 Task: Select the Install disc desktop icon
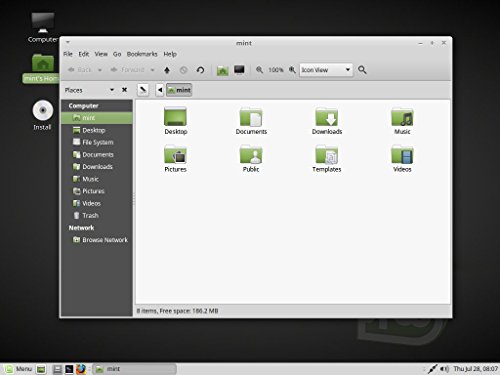click(x=42, y=115)
